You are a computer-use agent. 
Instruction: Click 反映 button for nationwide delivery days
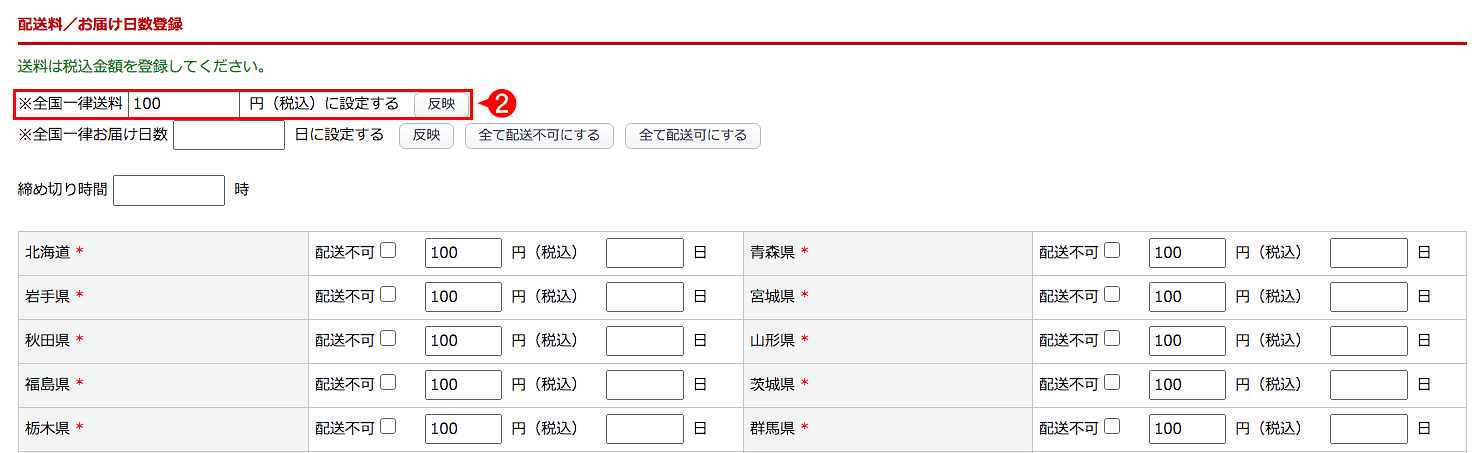pos(426,135)
